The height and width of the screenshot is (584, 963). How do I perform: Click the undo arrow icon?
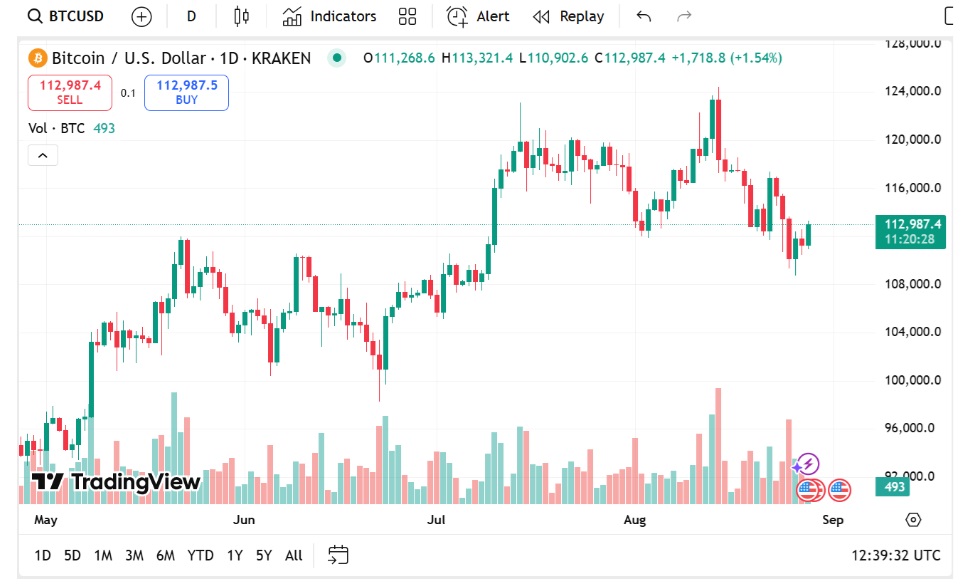[643, 16]
